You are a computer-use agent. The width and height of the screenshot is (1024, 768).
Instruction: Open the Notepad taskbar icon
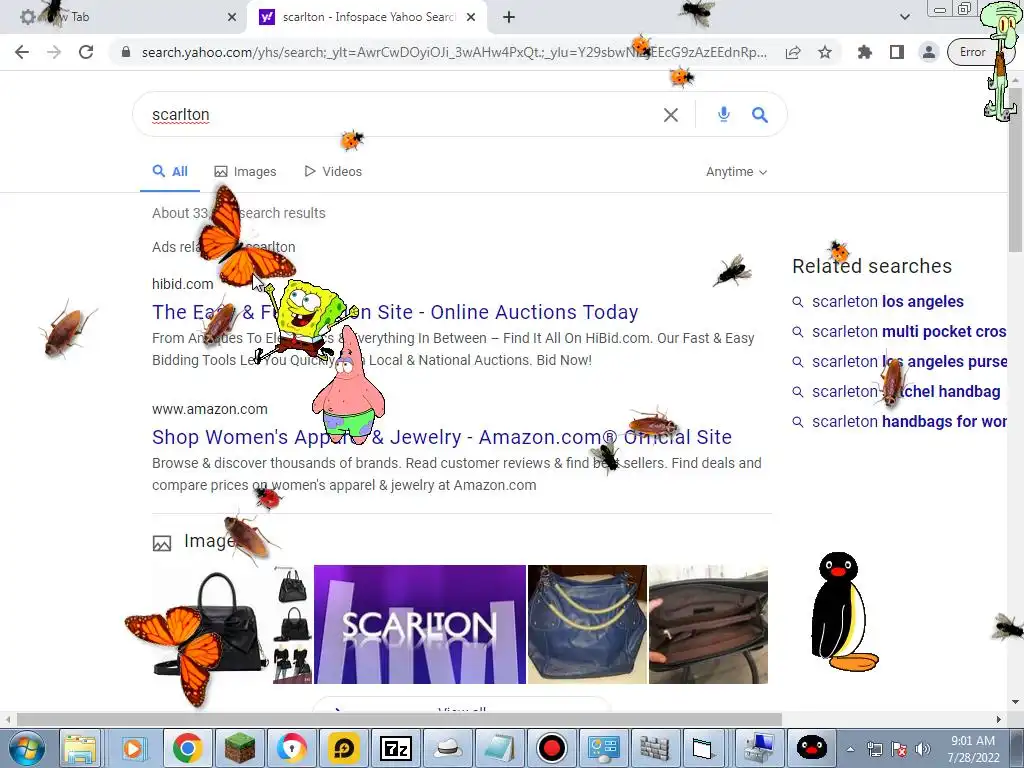point(500,748)
